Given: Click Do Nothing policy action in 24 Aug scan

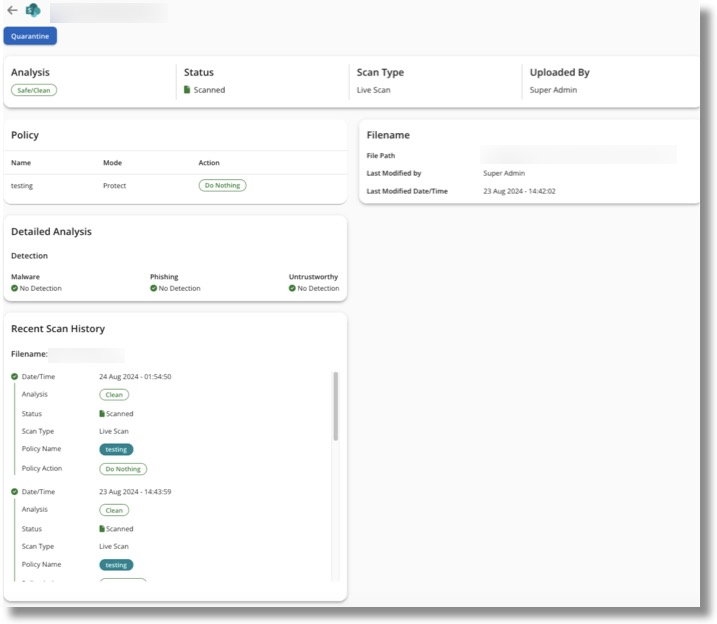Looking at the screenshot, I should [x=123, y=469].
